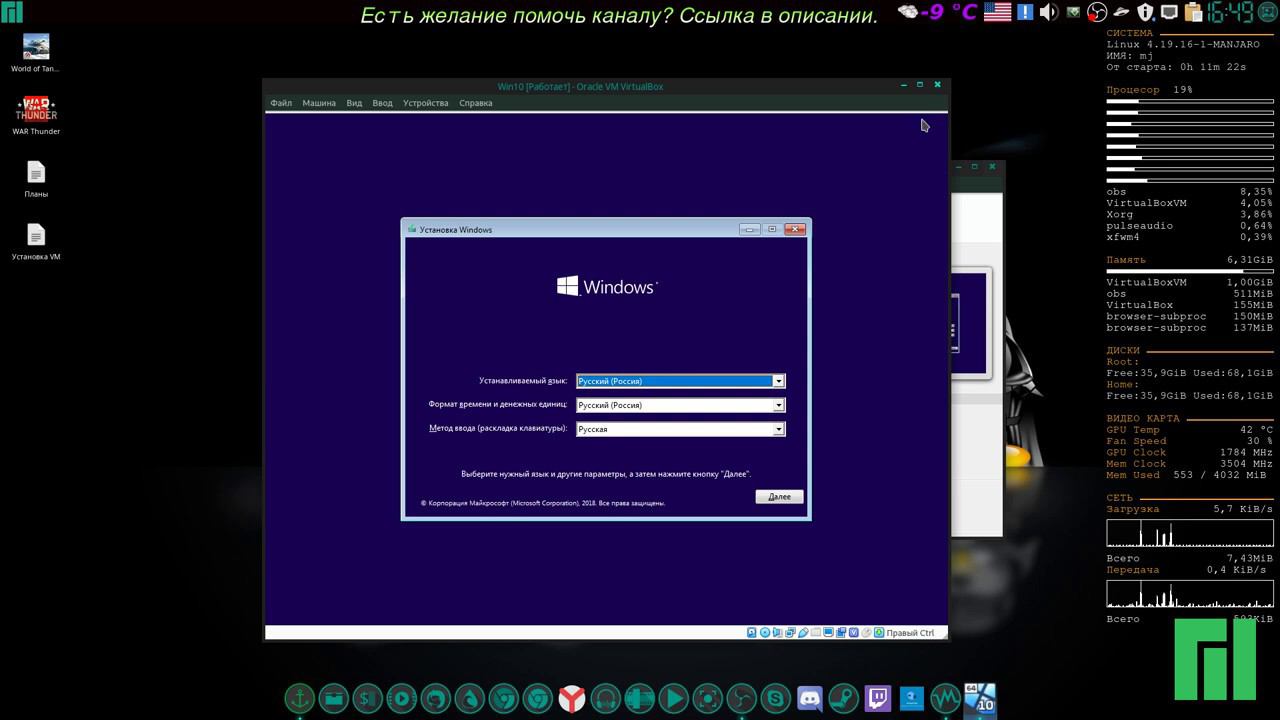The image size is (1280, 720).
Task: Click the optical disk icon in VirtualBox status bar
Action: point(765,632)
